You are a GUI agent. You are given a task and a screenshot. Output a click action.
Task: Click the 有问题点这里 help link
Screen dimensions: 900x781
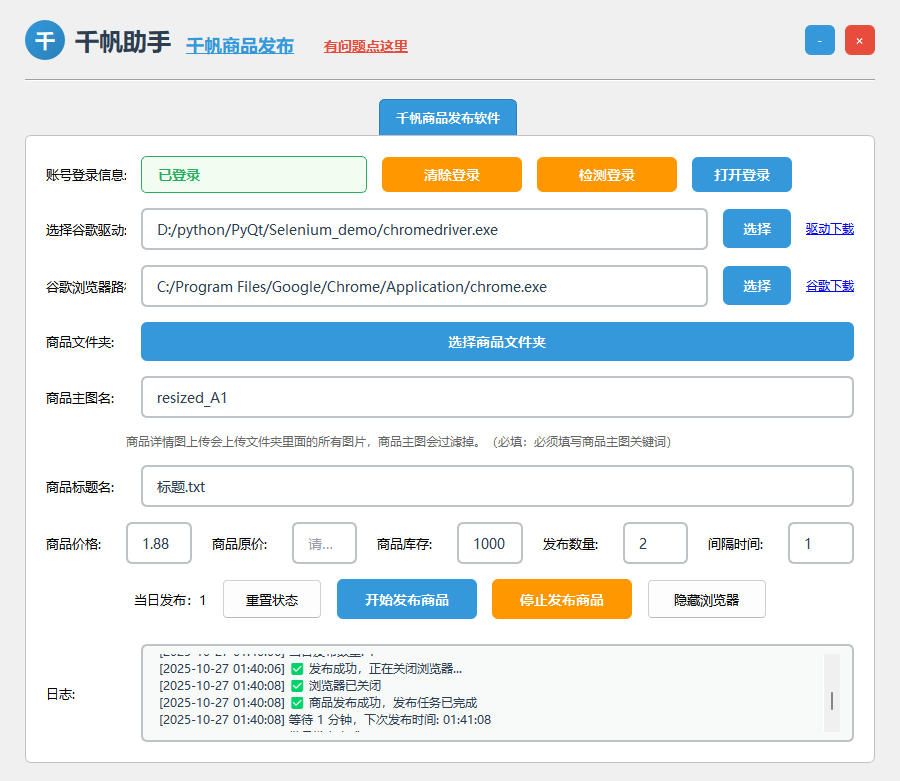364,46
